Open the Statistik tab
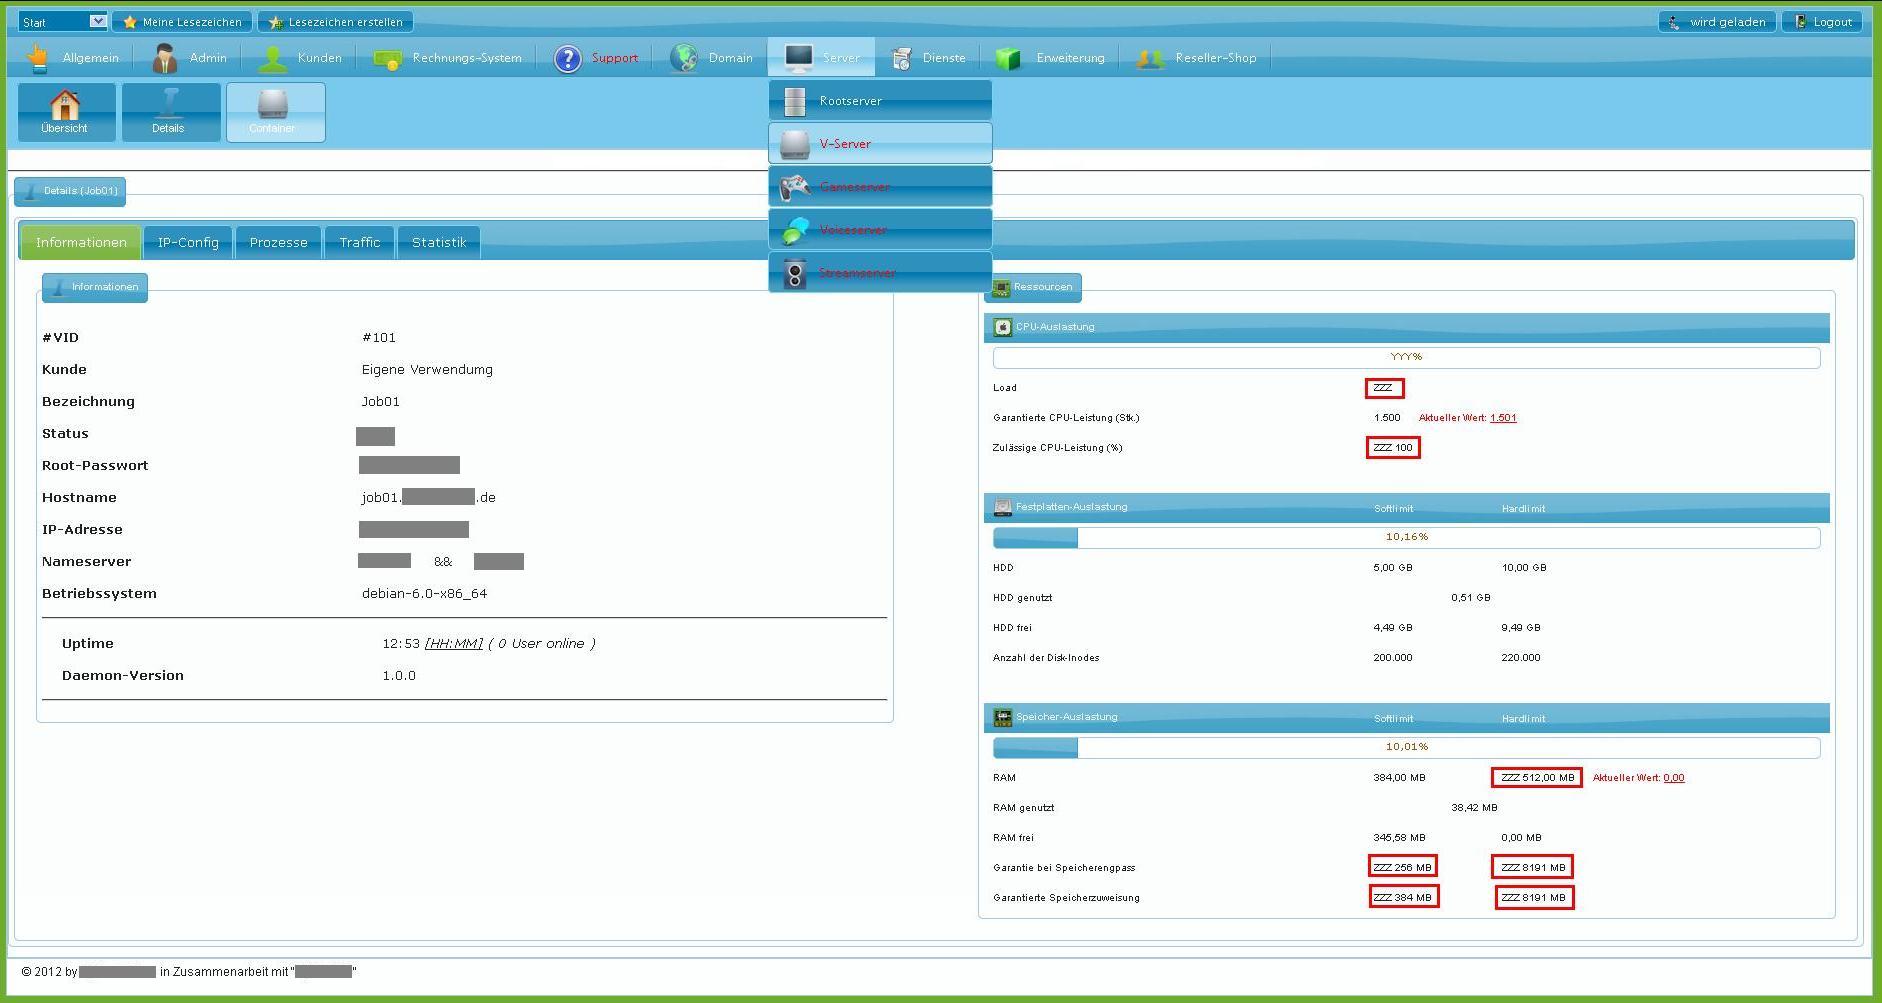1882x1003 pixels. 439,243
